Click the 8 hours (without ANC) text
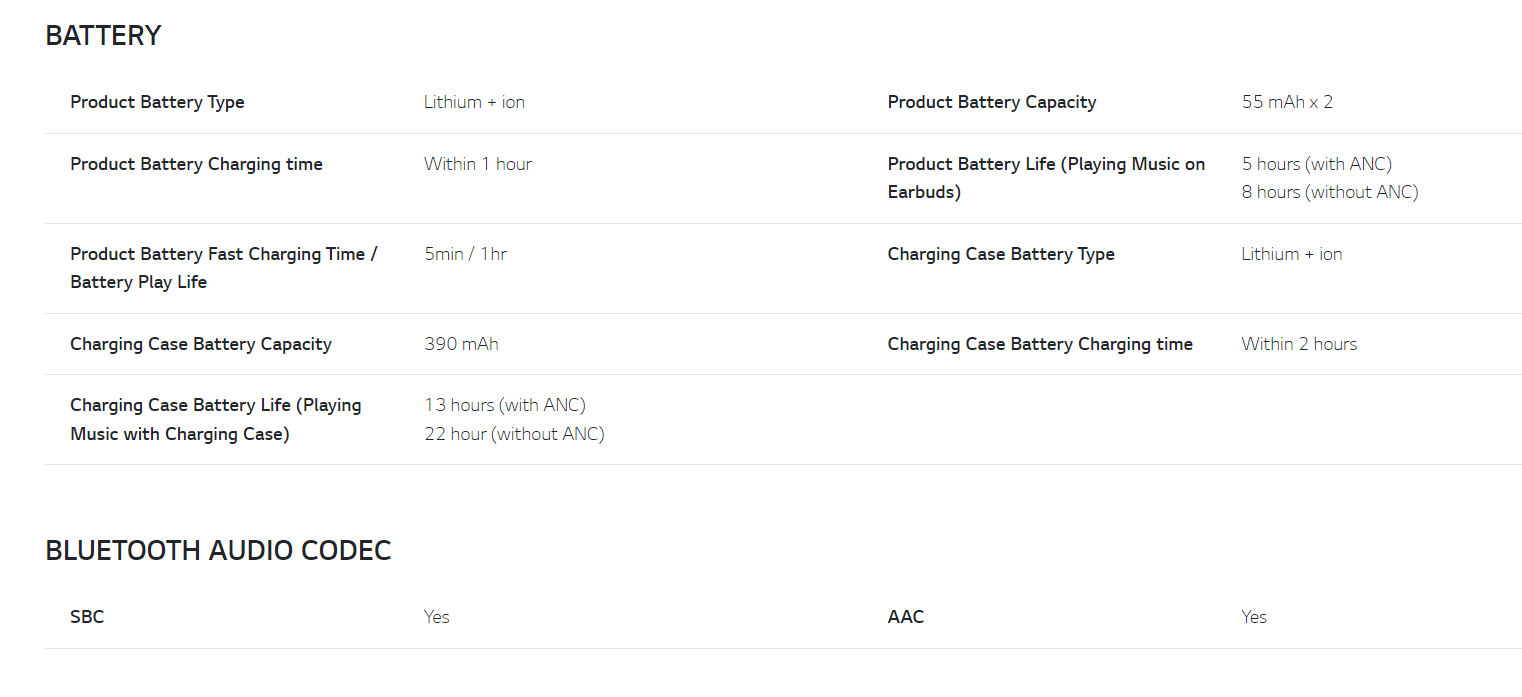The height and width of the screenshot is (697, 1522). tap(1329, 192)
